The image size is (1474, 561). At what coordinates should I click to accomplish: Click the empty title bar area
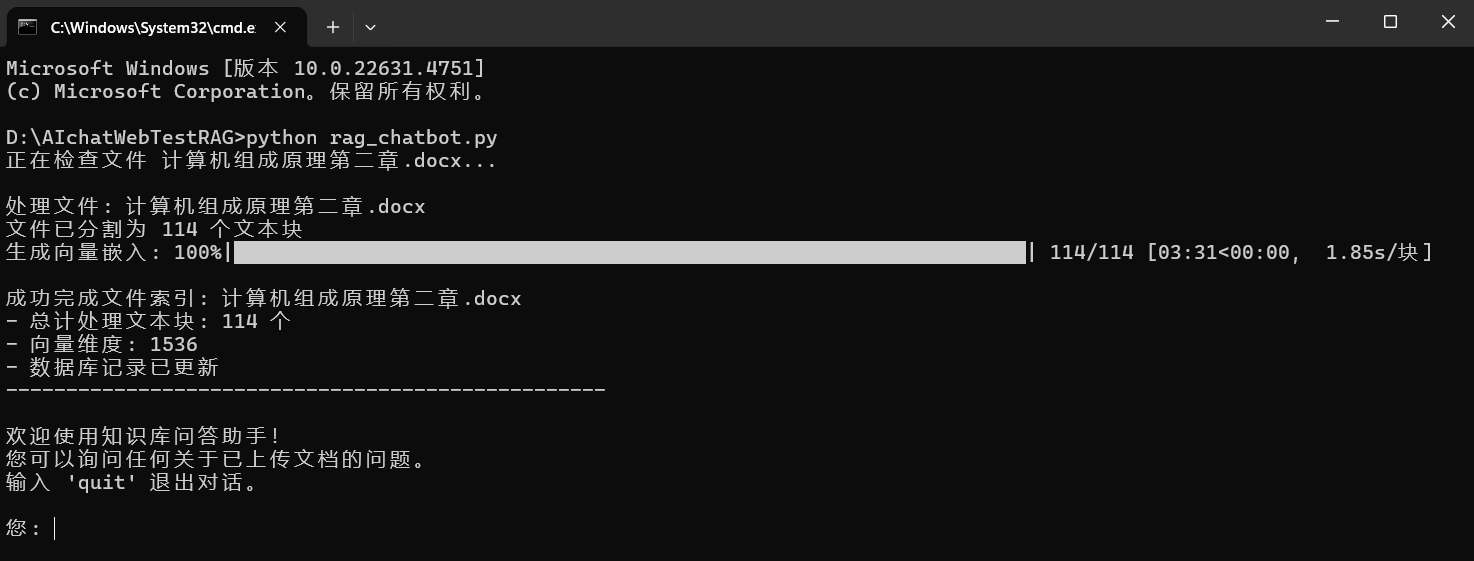click(x=840, y=22)
